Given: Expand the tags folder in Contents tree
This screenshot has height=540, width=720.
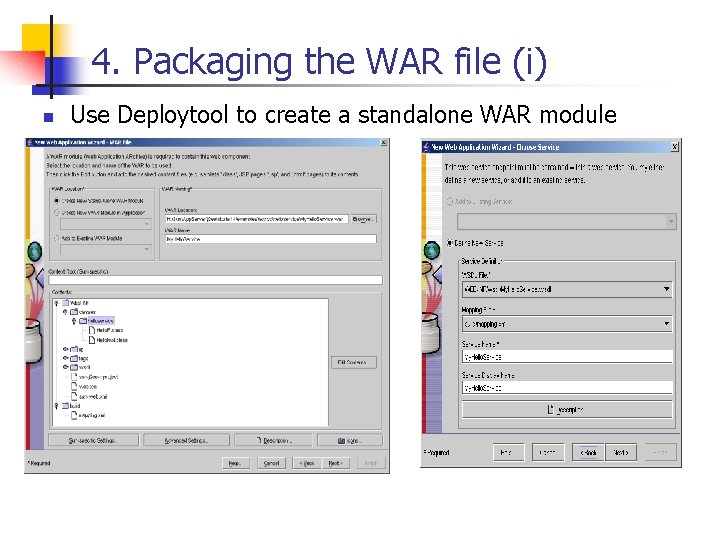Looking at the screenshot, I should pyautogui.click(x=65, y=358).
